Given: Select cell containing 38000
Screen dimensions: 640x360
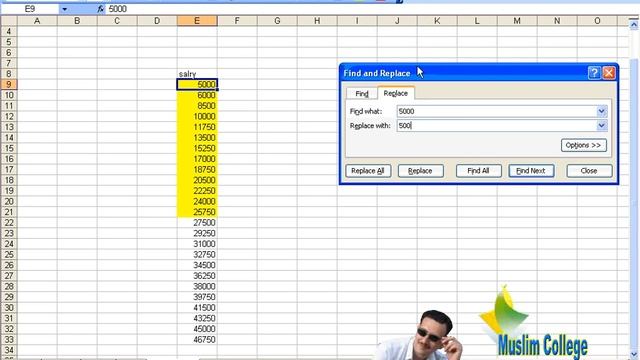Looking at the screenshot, I should [197, 287].
